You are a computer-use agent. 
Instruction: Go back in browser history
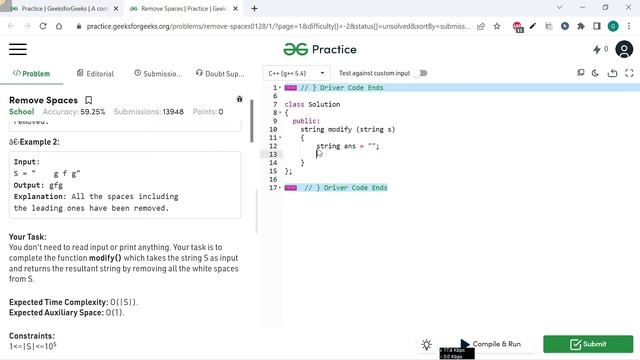pos(11,26)
